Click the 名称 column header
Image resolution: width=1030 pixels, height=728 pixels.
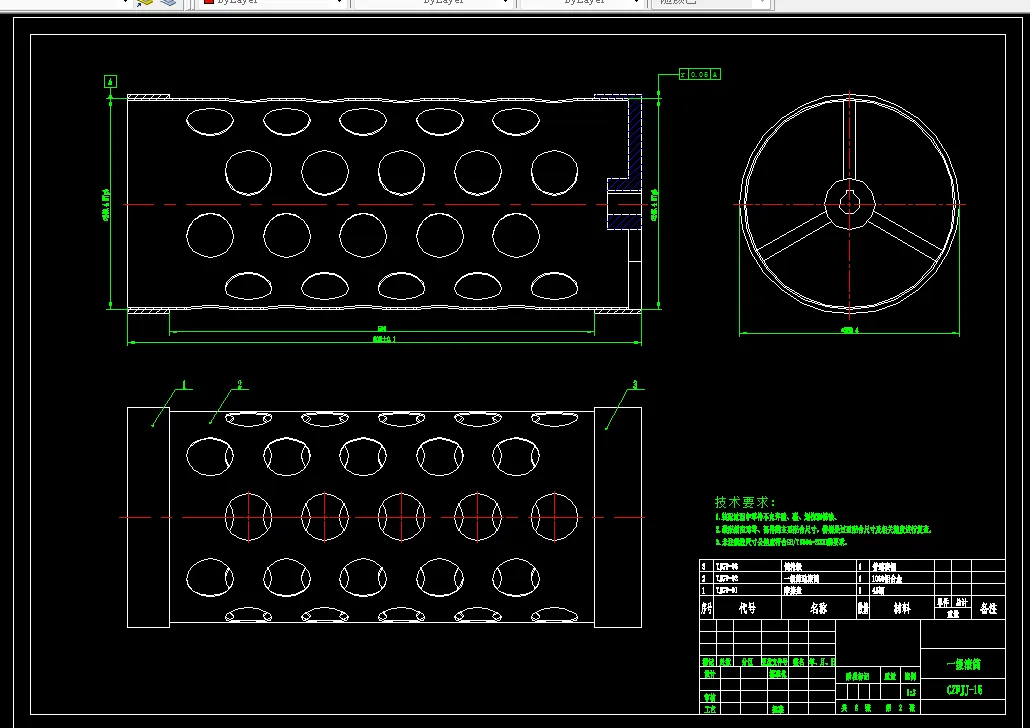point(818,608)
